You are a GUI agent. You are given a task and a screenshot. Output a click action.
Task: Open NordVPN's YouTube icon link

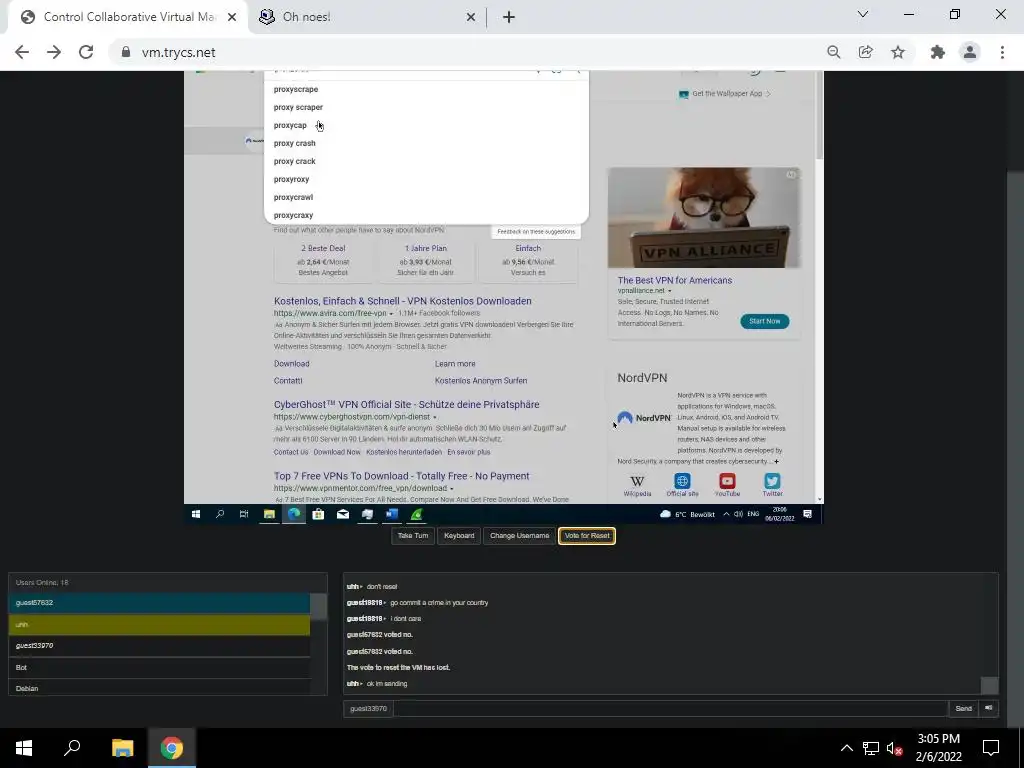point(727,485)
